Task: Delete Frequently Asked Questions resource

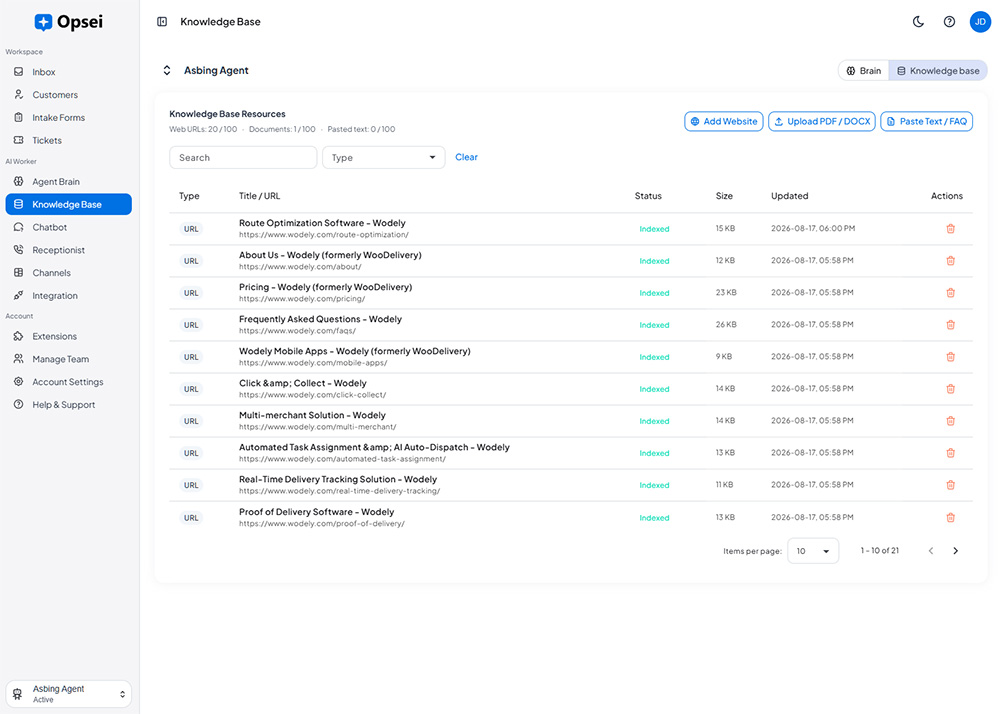Action: pos(950,325)
